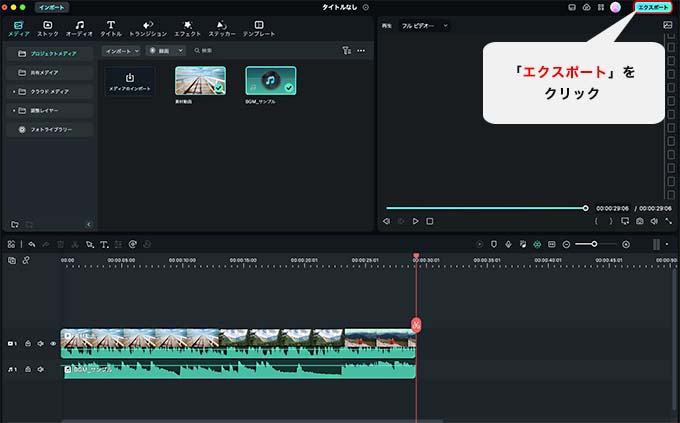
Task: Undo the last action
Action: [x=32, y=244]
